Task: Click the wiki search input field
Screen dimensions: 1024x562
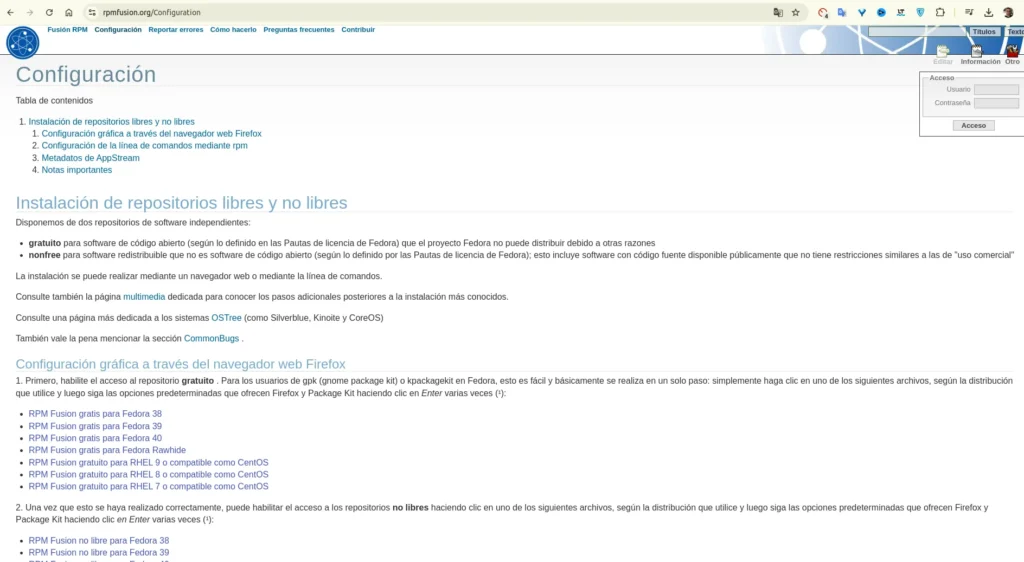Action: pyautogui.click(x=917, y=31)
